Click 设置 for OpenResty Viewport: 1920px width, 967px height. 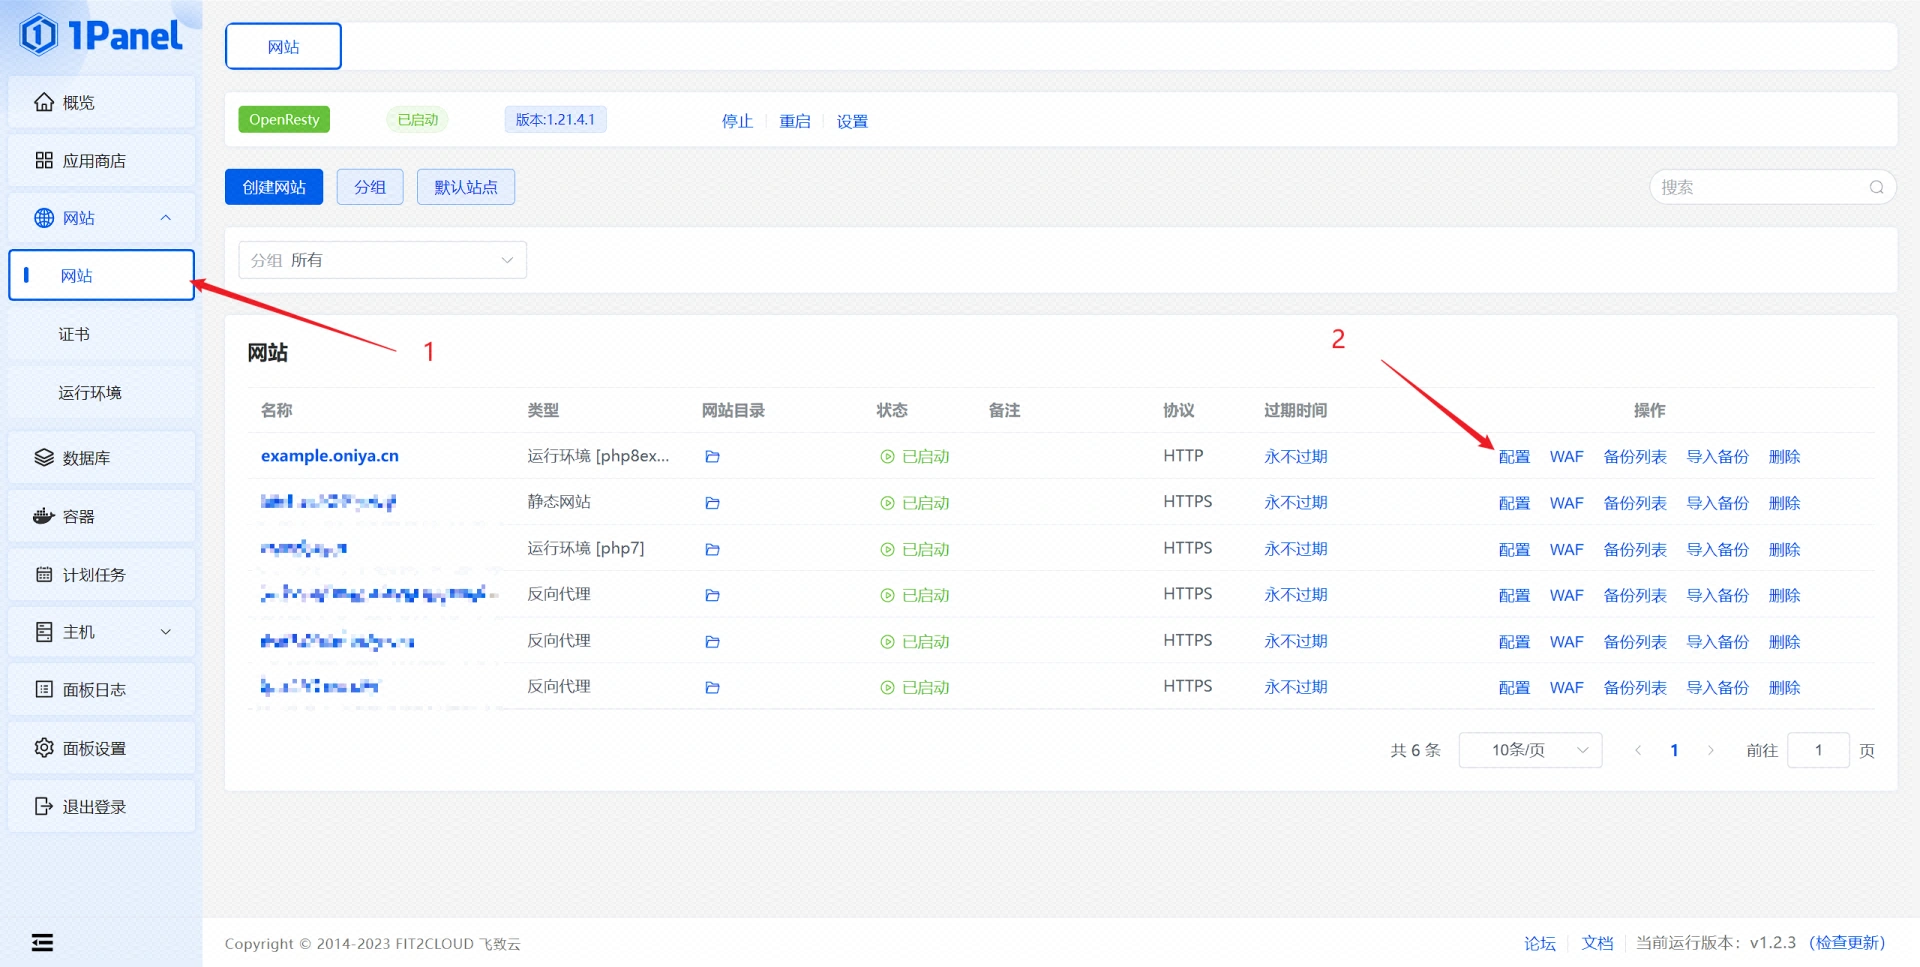click(852, 121)
